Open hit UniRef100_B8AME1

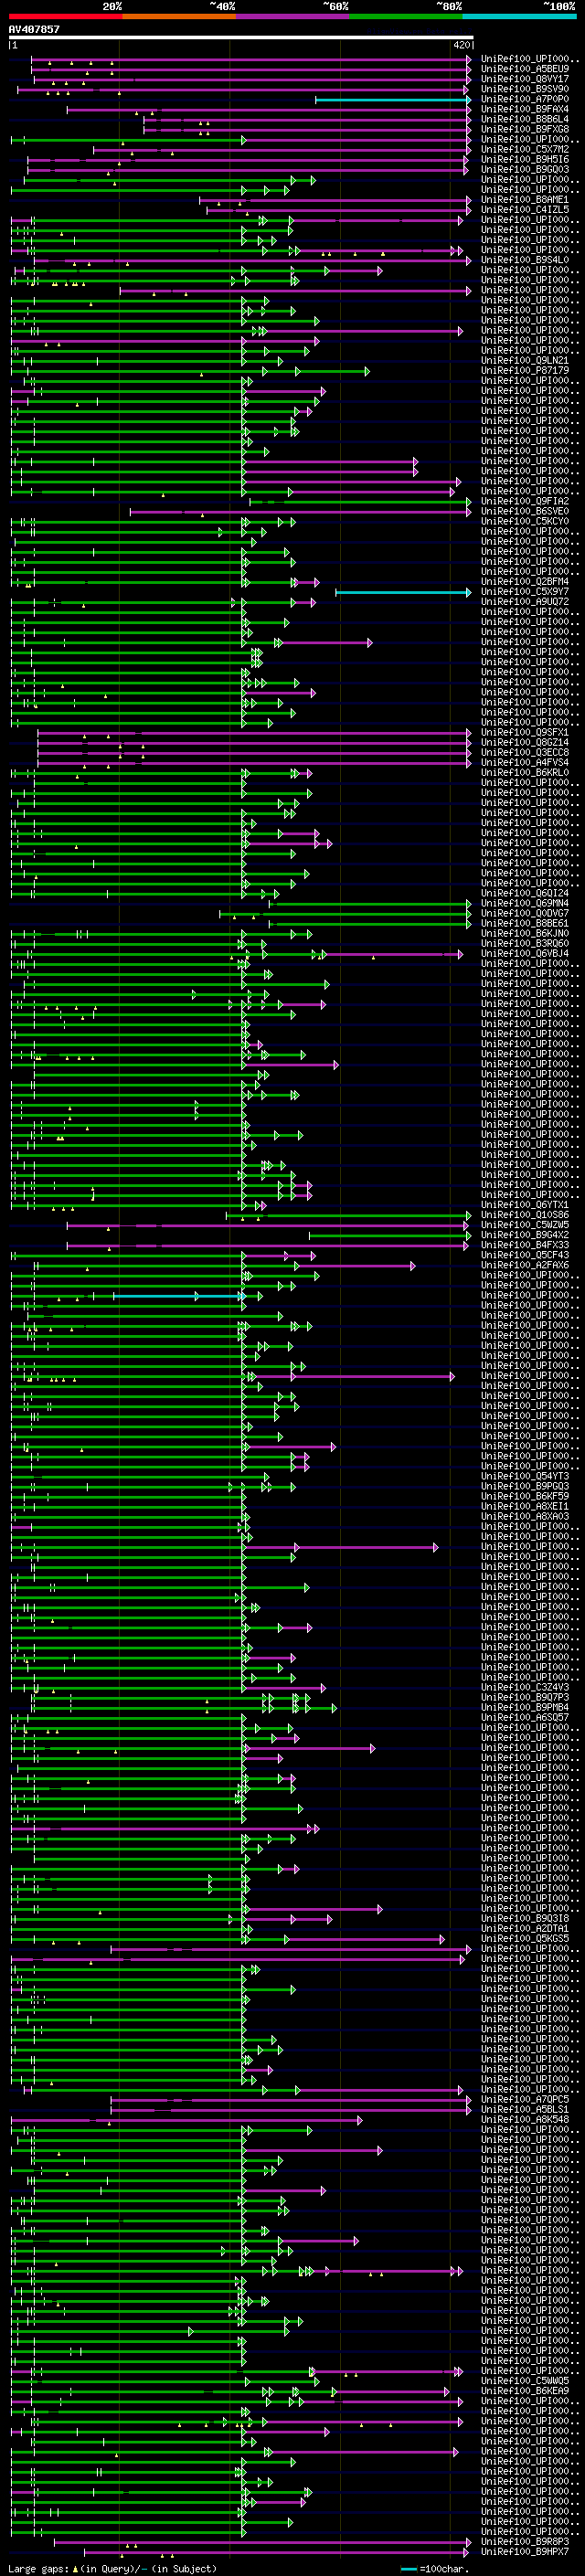524,200
